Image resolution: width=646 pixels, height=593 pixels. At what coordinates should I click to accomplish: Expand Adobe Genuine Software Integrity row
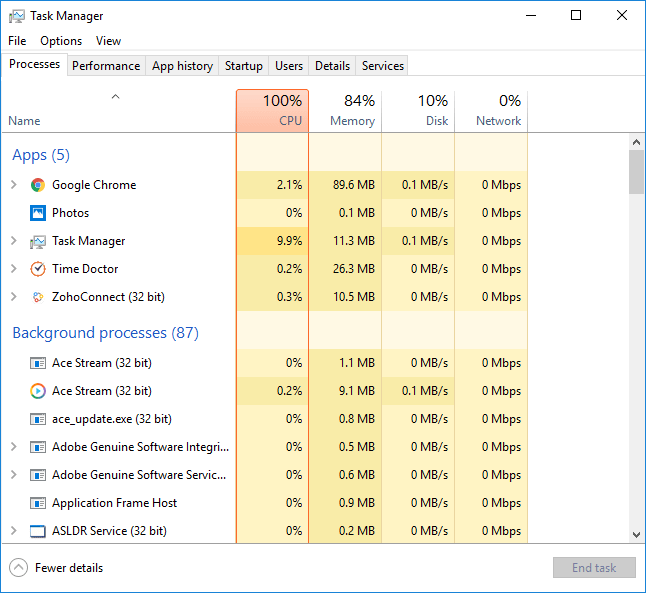coord(14,447)
